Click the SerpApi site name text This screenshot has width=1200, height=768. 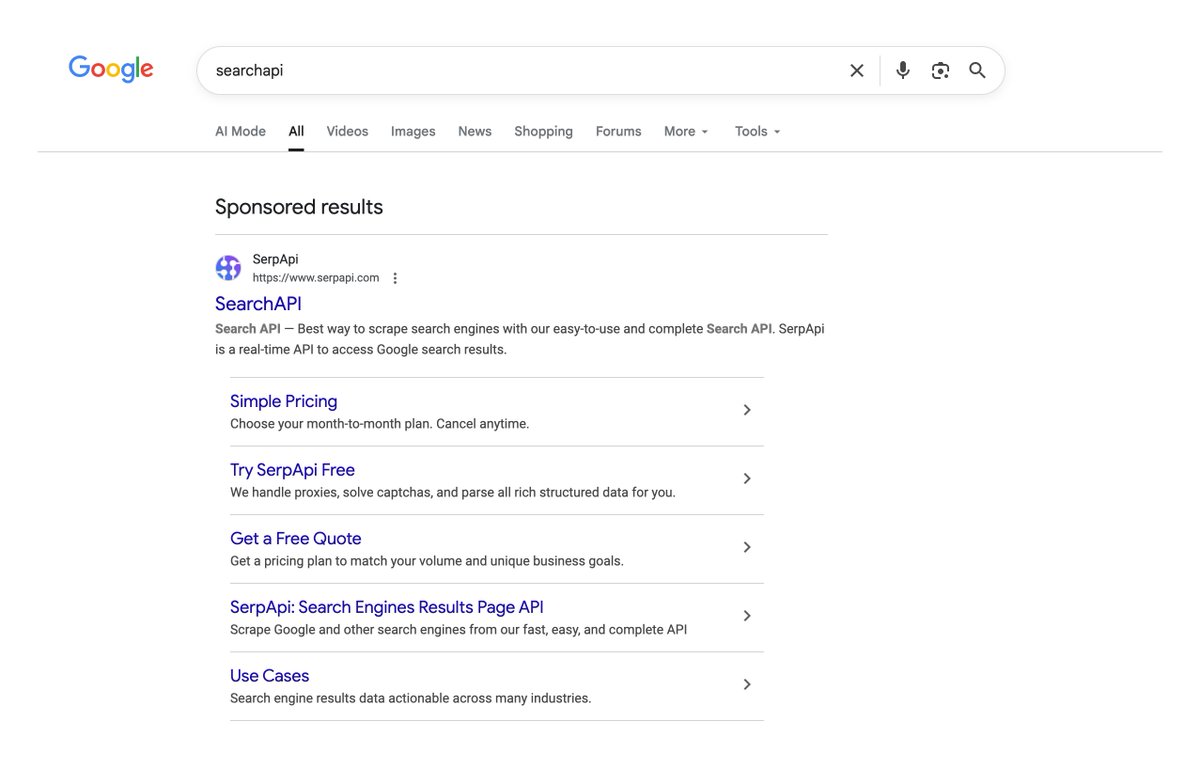point(275,259)
